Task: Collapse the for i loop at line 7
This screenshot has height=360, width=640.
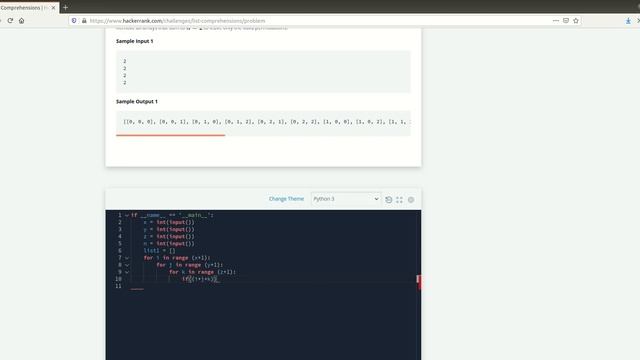Action: (x=127, y=258)
